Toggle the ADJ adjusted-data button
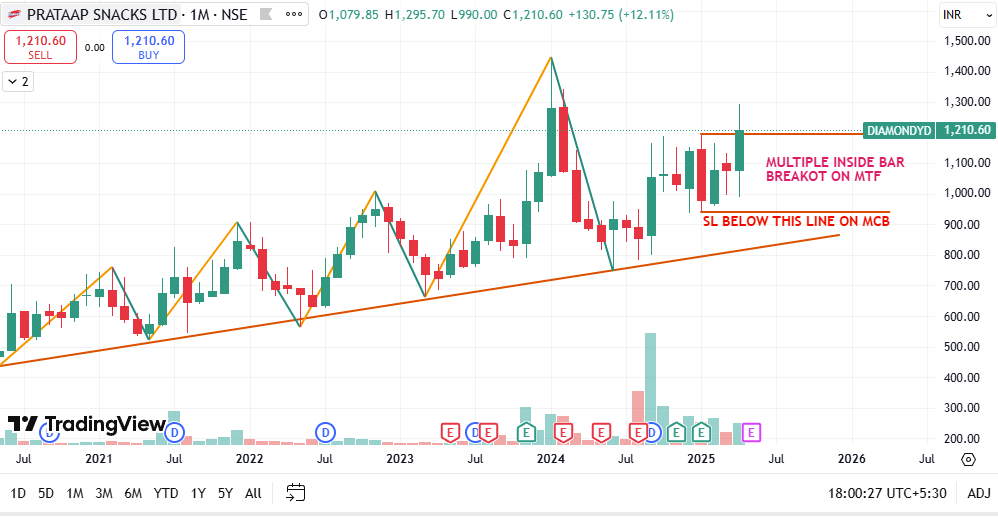The image size is (998, 517). coord(979,493)
